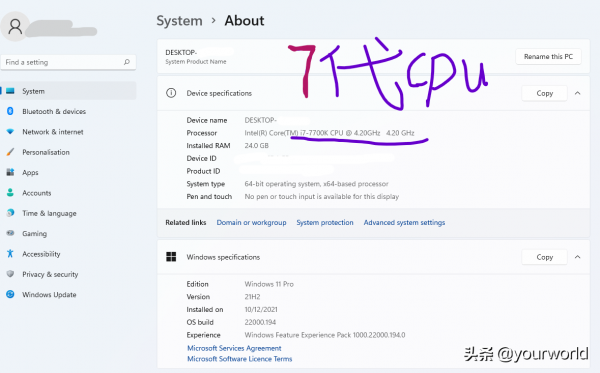Click the Windows 11 Pro edition value
The width and height of the screenshot is (600, 373).
(x=269, y=284)
